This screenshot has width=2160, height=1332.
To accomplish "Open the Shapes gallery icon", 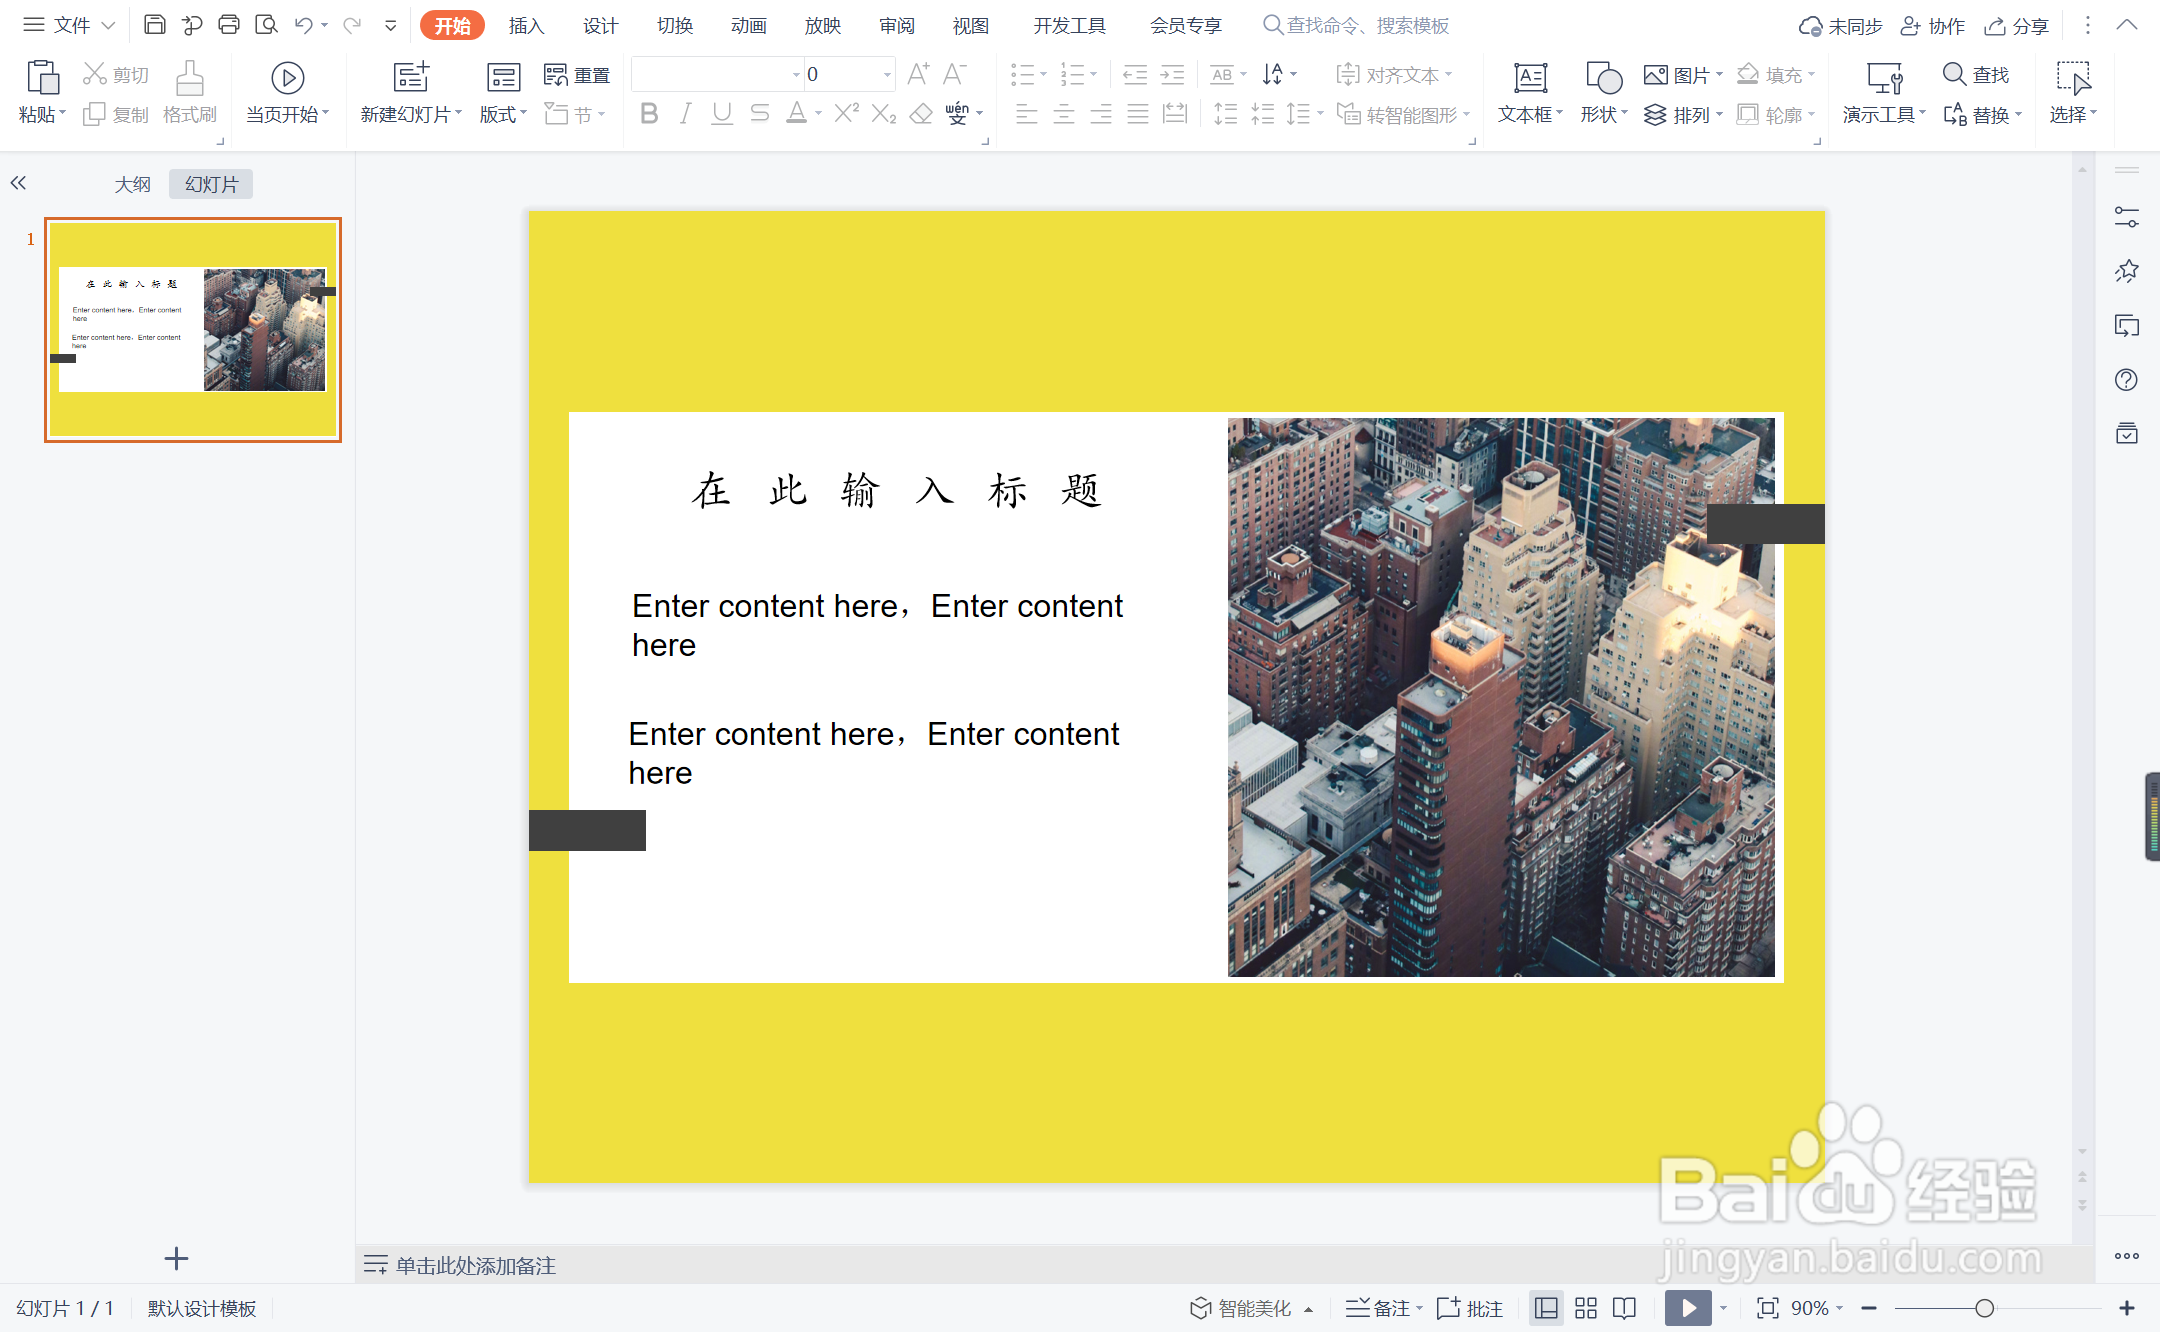I will pyautogui.click(x=1603, y=79).
